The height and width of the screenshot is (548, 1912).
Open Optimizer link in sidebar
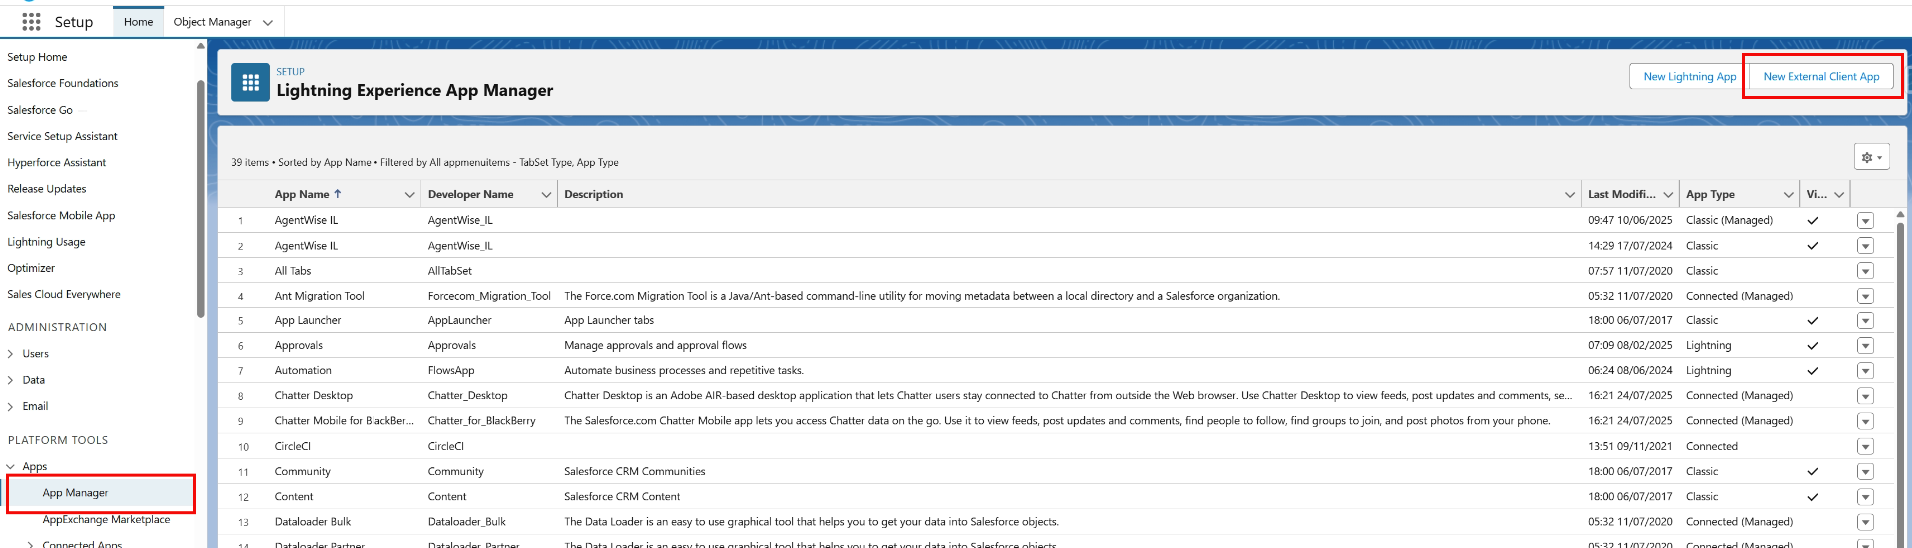click(31, 268)
